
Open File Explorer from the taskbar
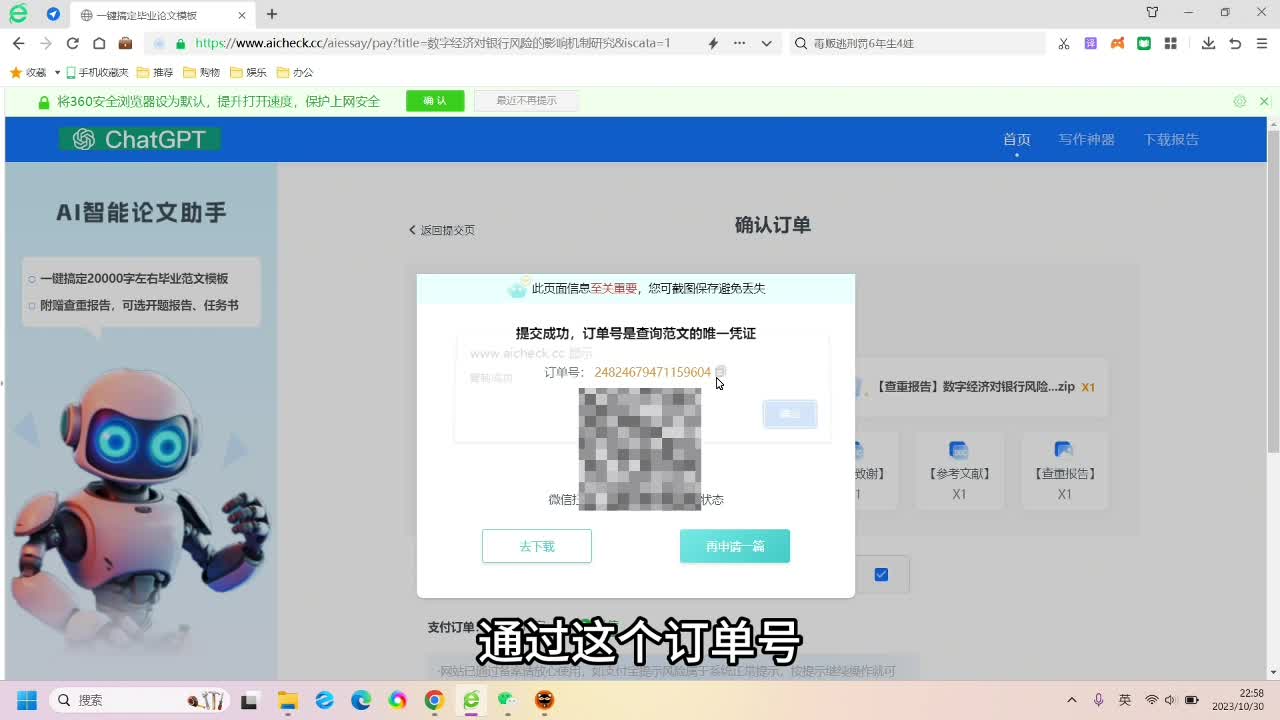pyautogui.click(x=288, y=700)
